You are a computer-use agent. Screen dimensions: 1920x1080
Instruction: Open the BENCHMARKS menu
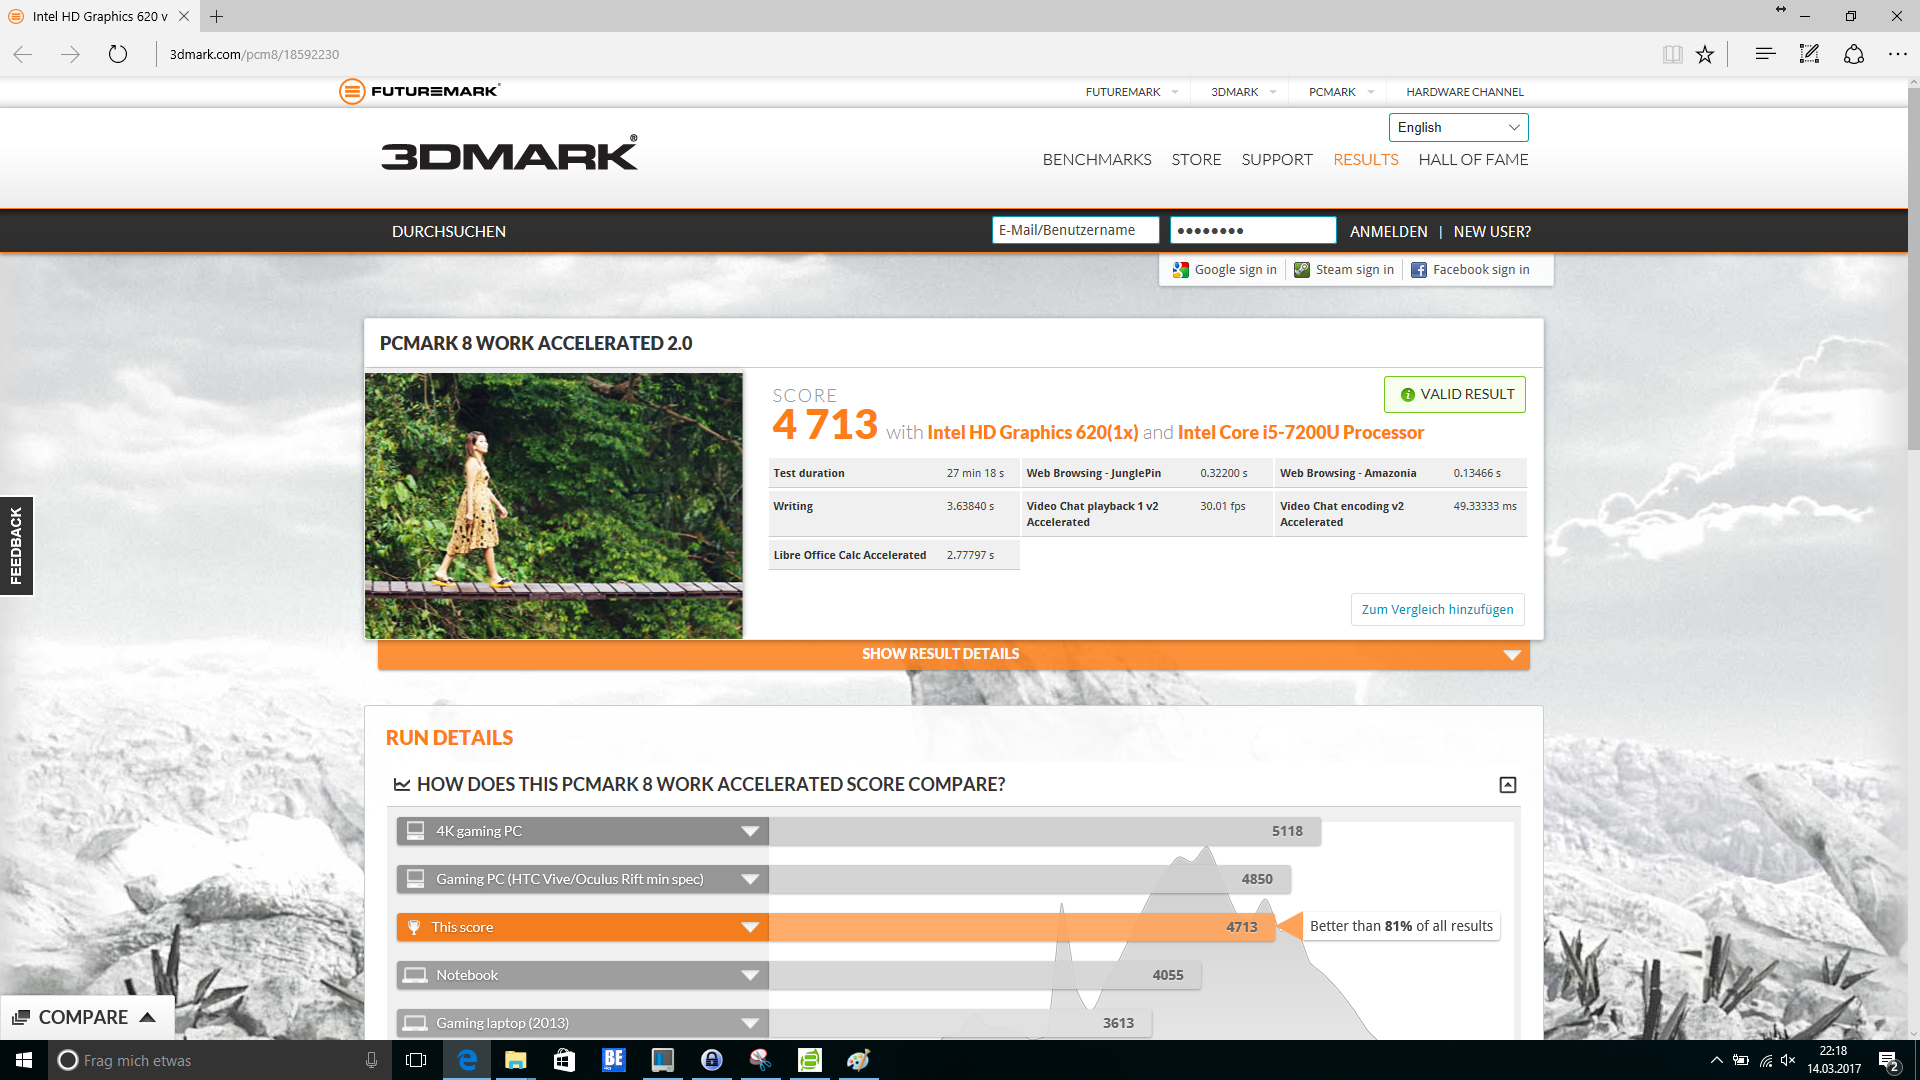click(1096, 160)
